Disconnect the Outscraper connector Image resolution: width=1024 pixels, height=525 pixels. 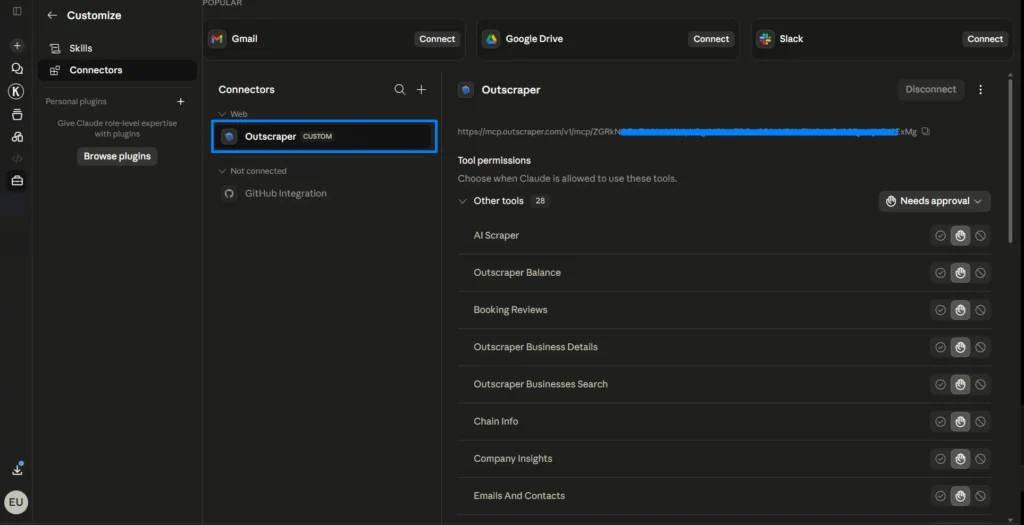(931, 89)
